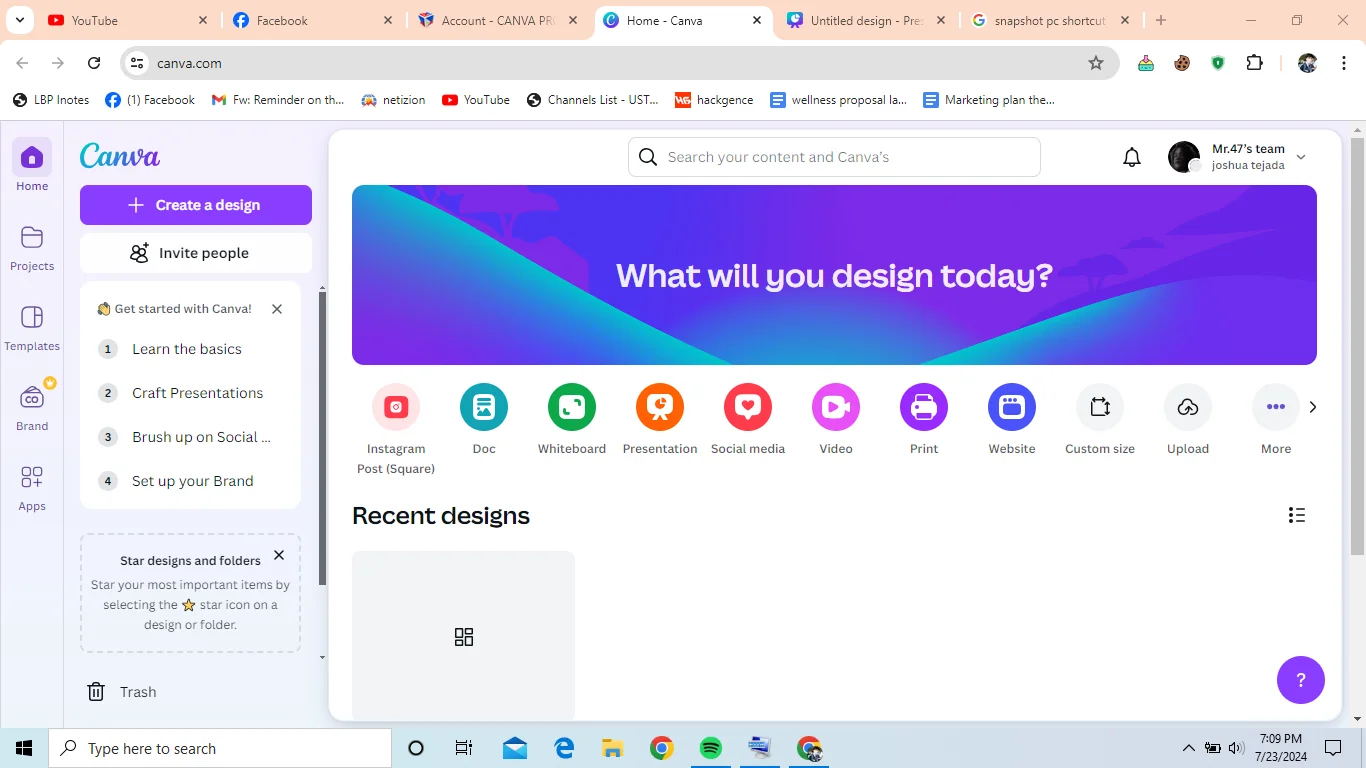Select the Instagram Post (Square) icon
The image size is (1366, 768).
pos(396,407)
